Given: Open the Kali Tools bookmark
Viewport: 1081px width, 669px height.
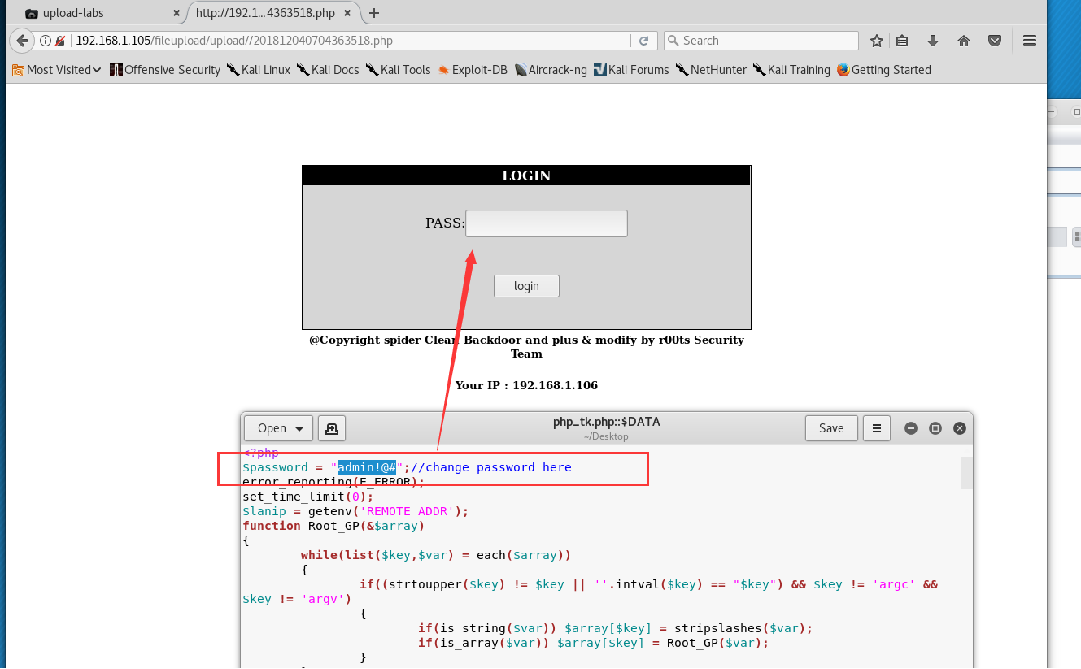Looking at the screenshot, I should pyautogui.click(x=398, y=70).
